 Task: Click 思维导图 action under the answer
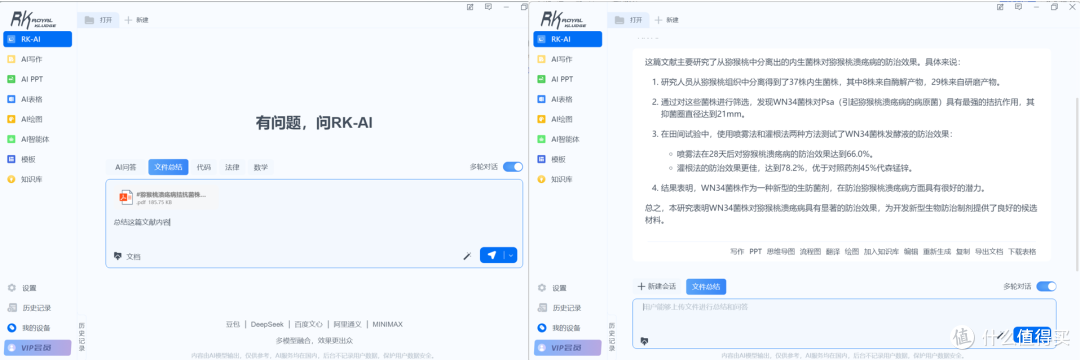click(781, 252)
